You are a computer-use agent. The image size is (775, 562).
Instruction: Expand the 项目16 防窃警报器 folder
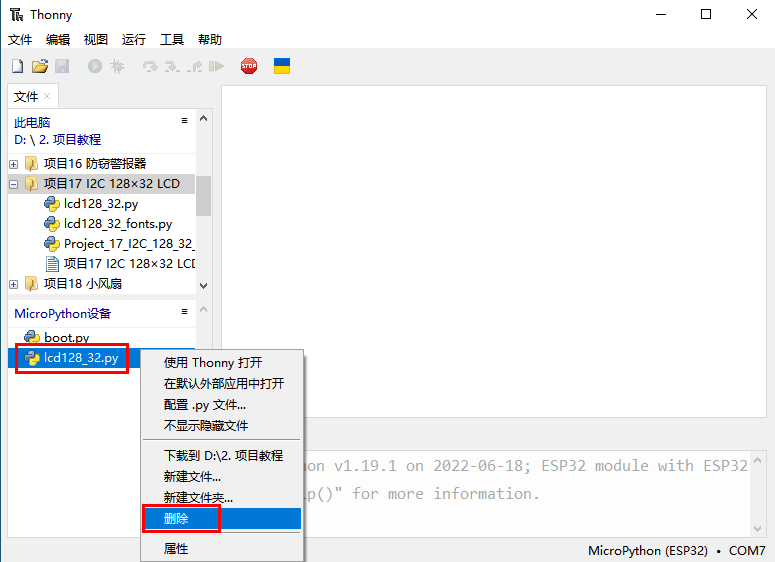[x=13, y=164]
